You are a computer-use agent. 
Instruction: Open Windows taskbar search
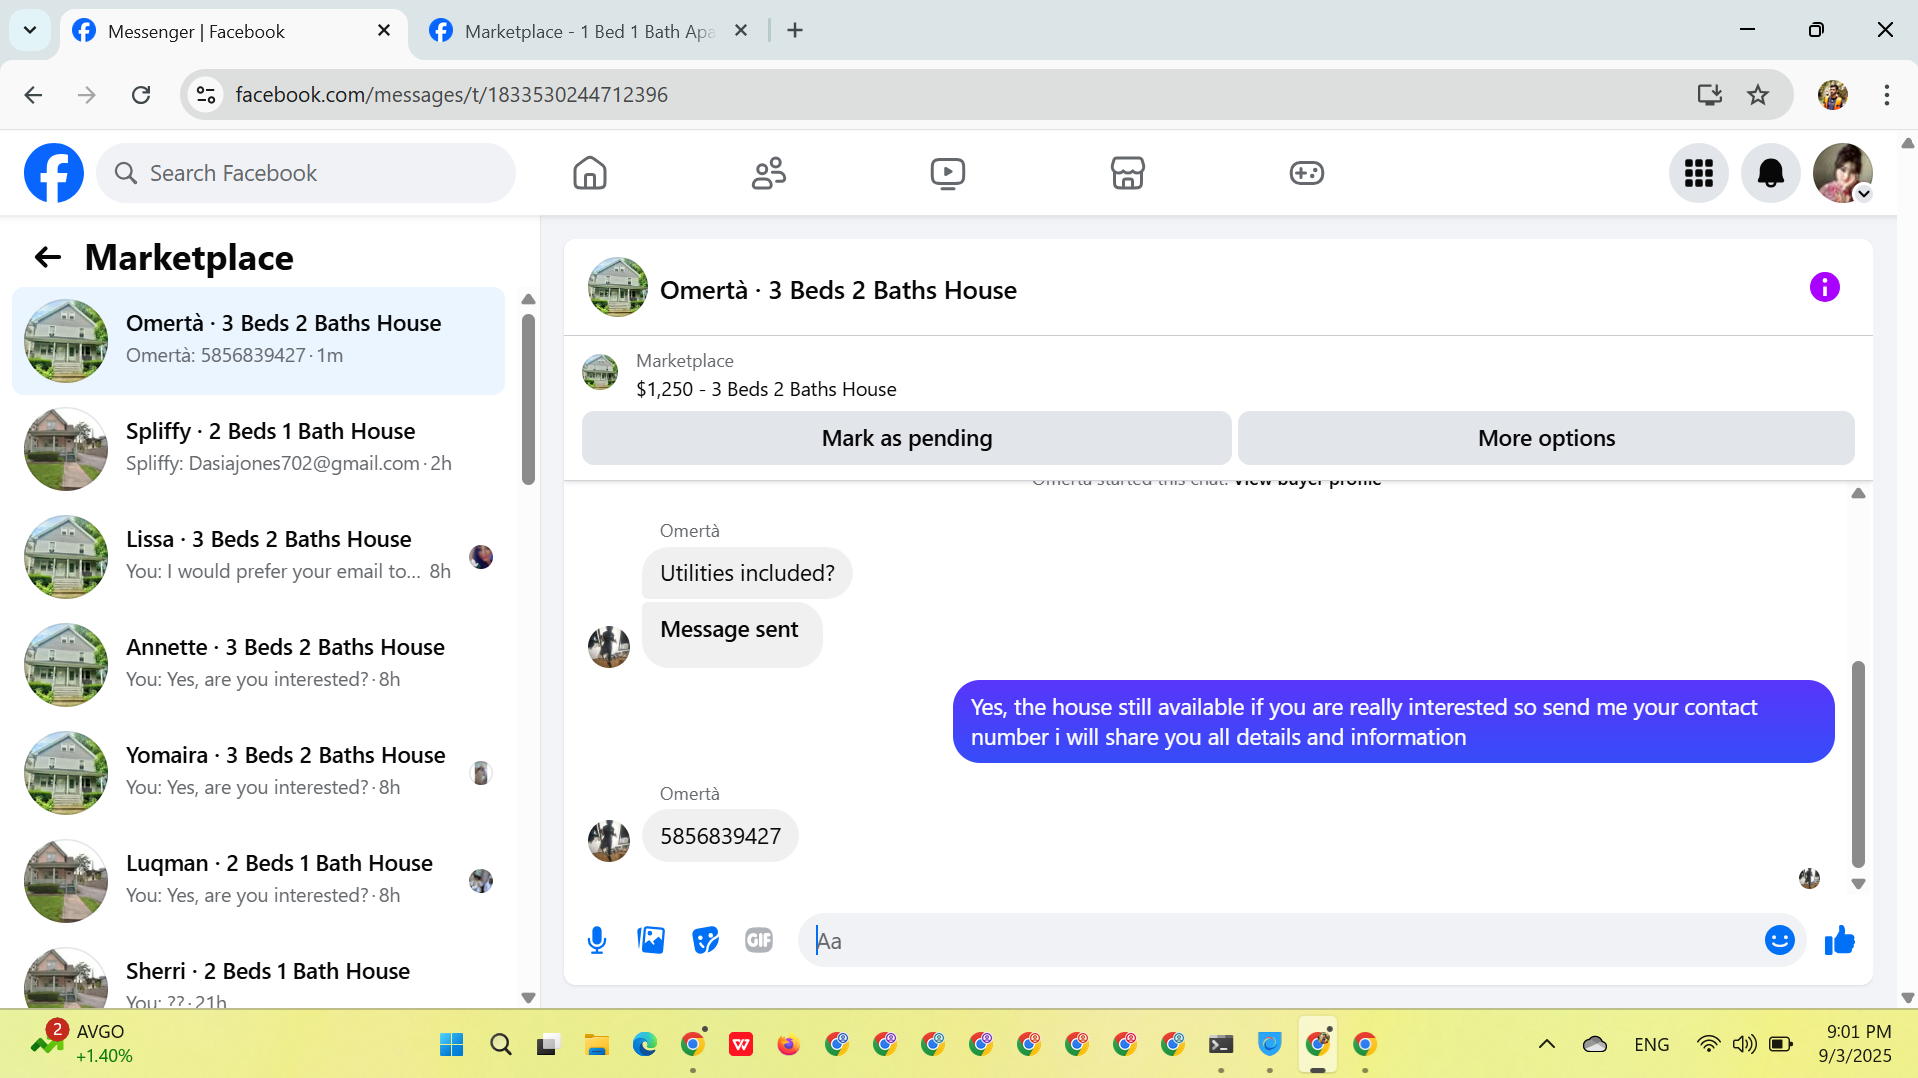coord(501,1045)
